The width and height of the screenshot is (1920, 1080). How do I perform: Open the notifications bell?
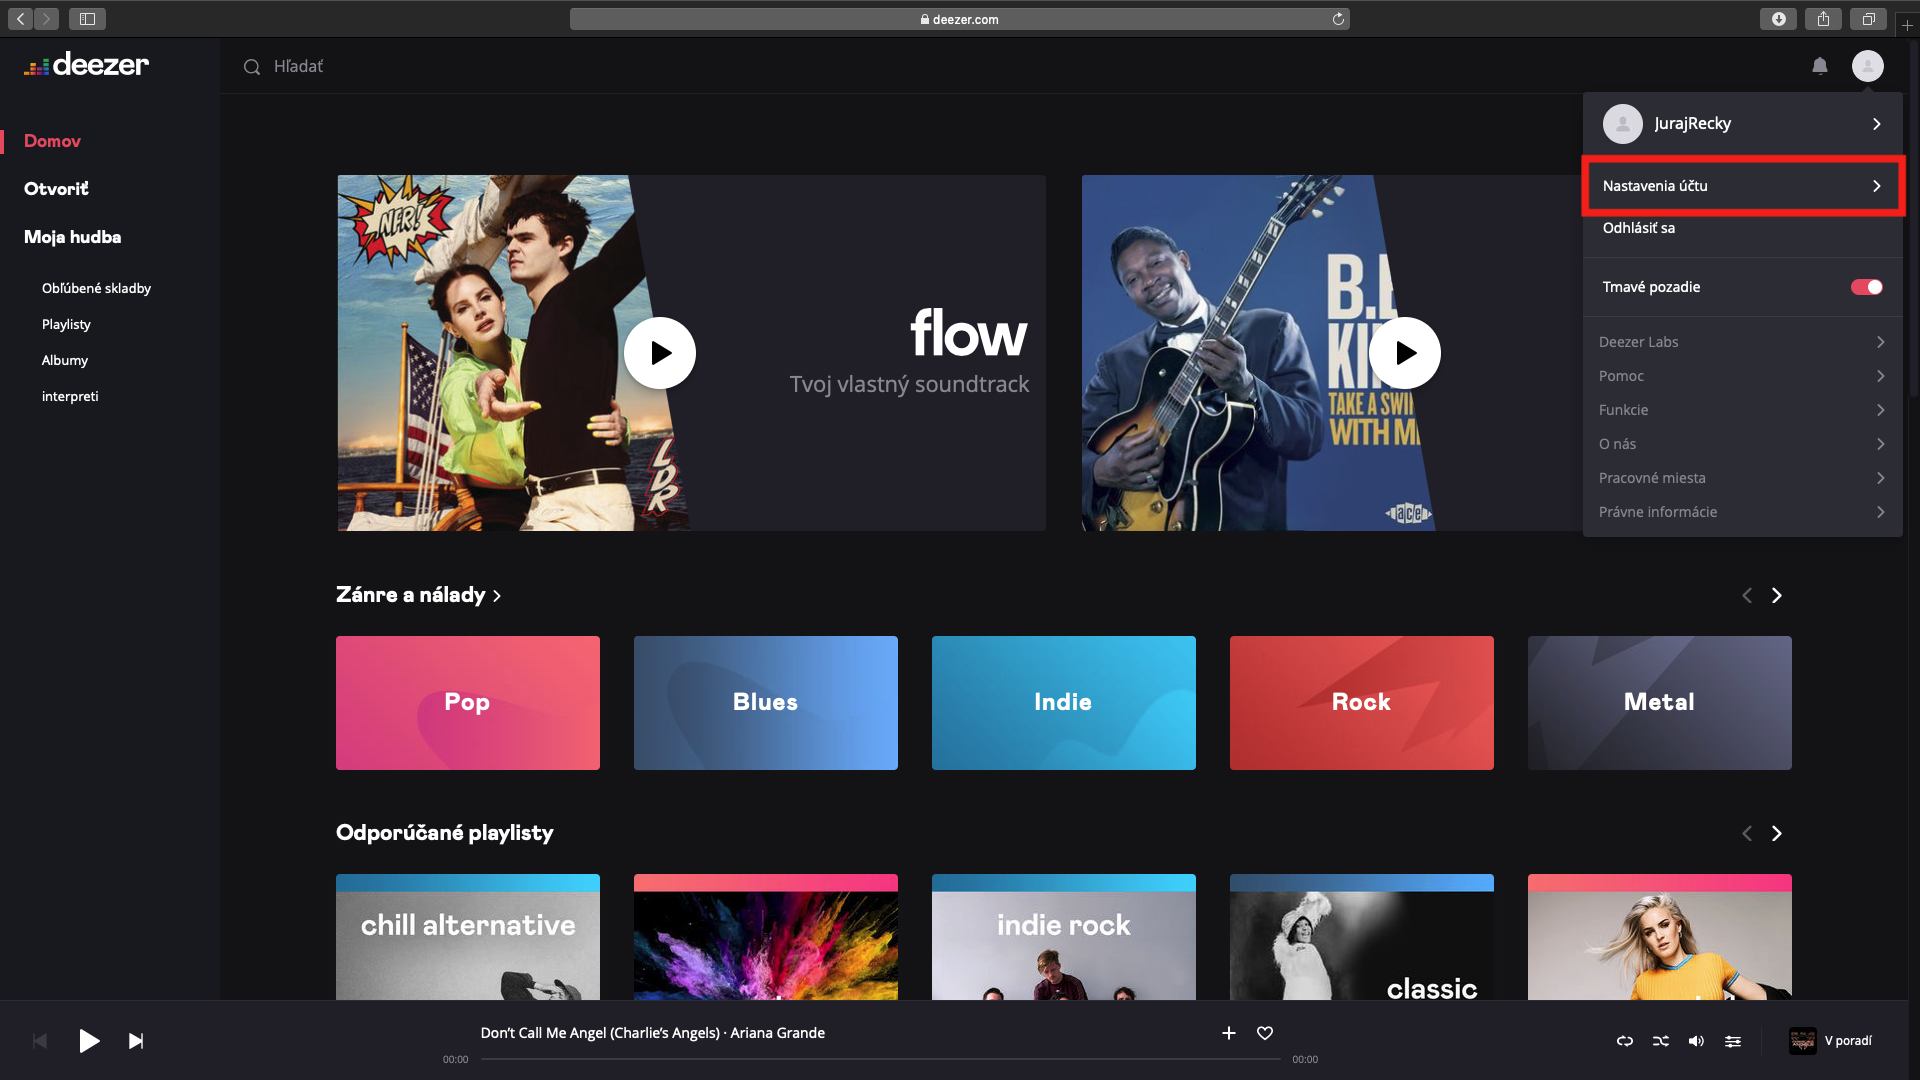pos(1820,66)
